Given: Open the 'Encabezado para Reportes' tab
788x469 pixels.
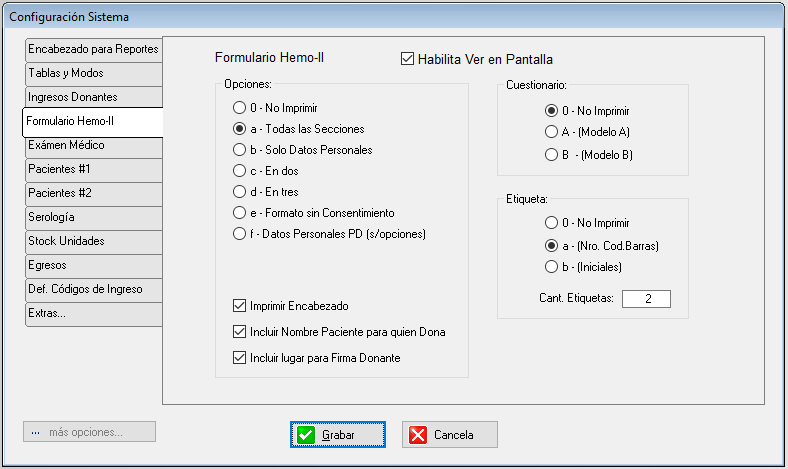Looking at the screenshot, I should [93, 49].
